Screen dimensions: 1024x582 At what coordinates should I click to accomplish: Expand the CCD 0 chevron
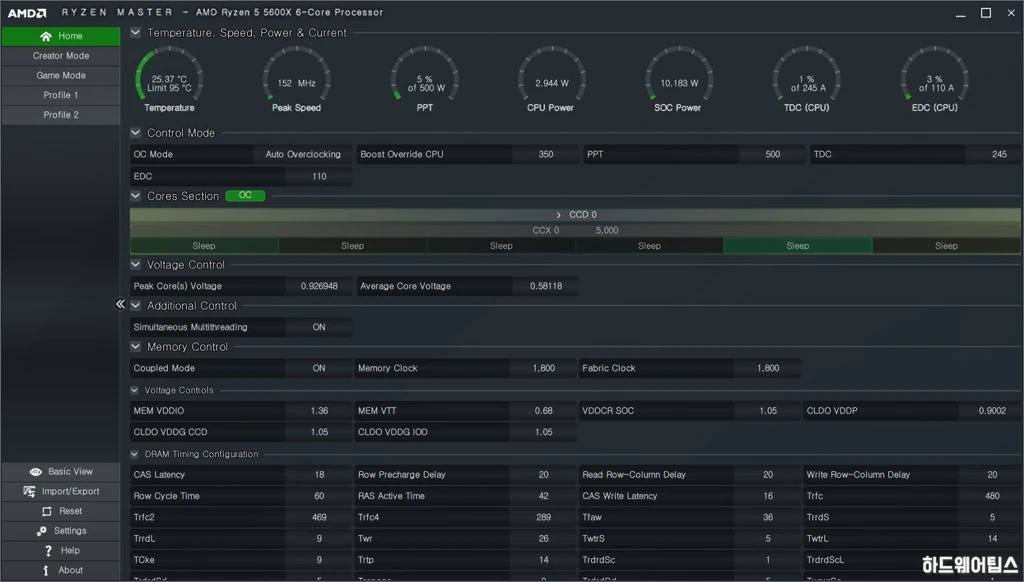tap(558, 215)
